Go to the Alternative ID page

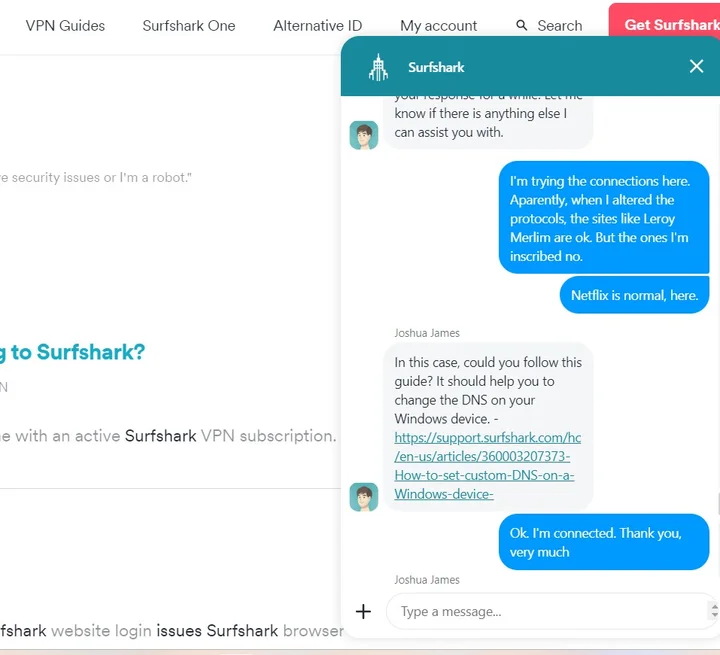pyautogui.click(x=317, y=25)
